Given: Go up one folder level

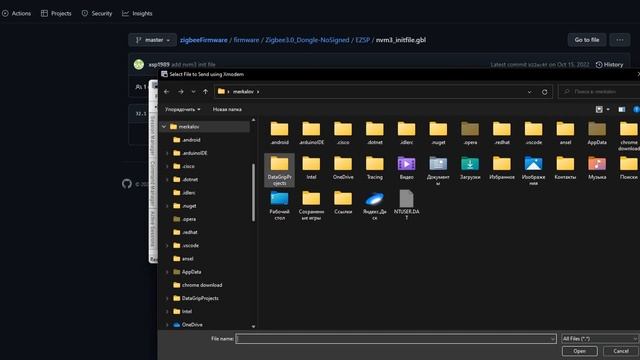Looking at the screenshot, I should [x=206, y=92].
